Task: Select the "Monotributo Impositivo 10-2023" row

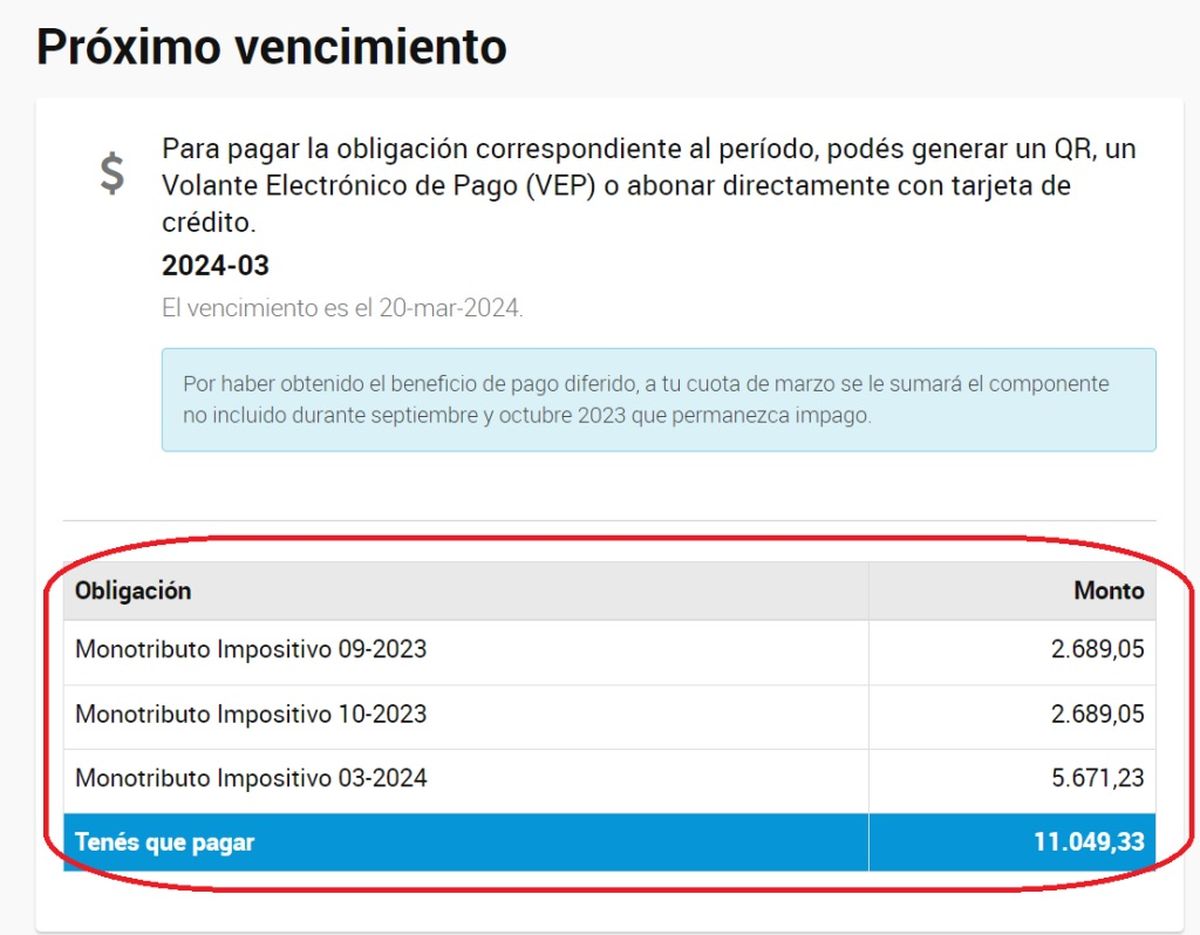Action: tap(253, 714)
